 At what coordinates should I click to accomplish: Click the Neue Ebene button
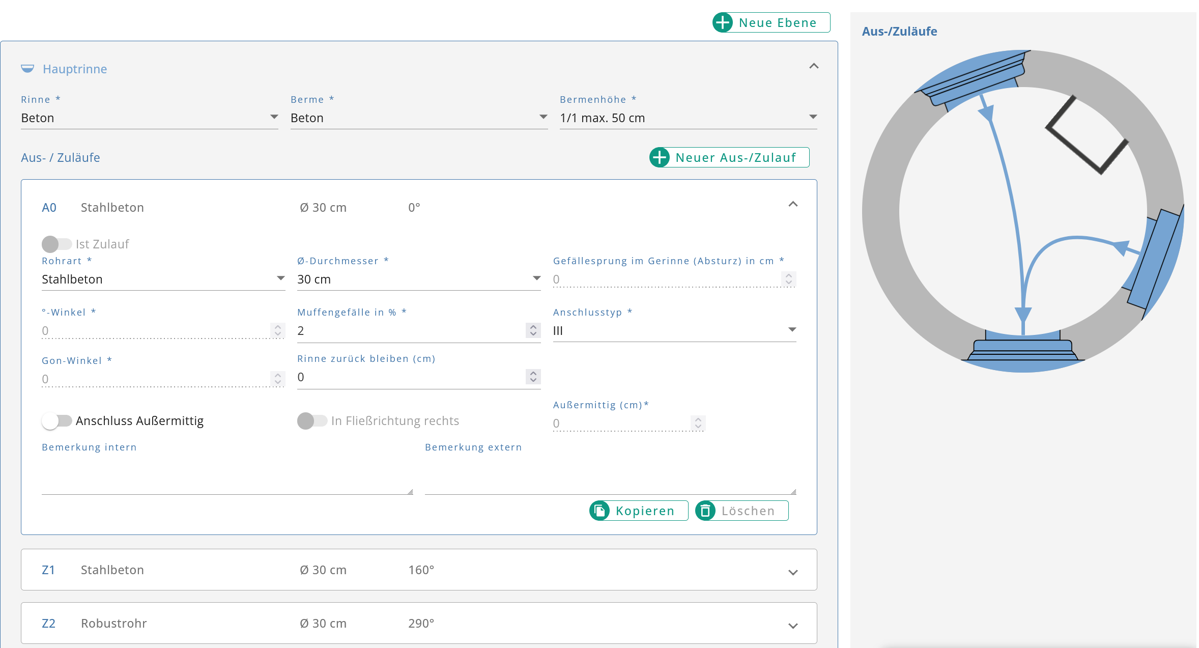pos(772,23)
